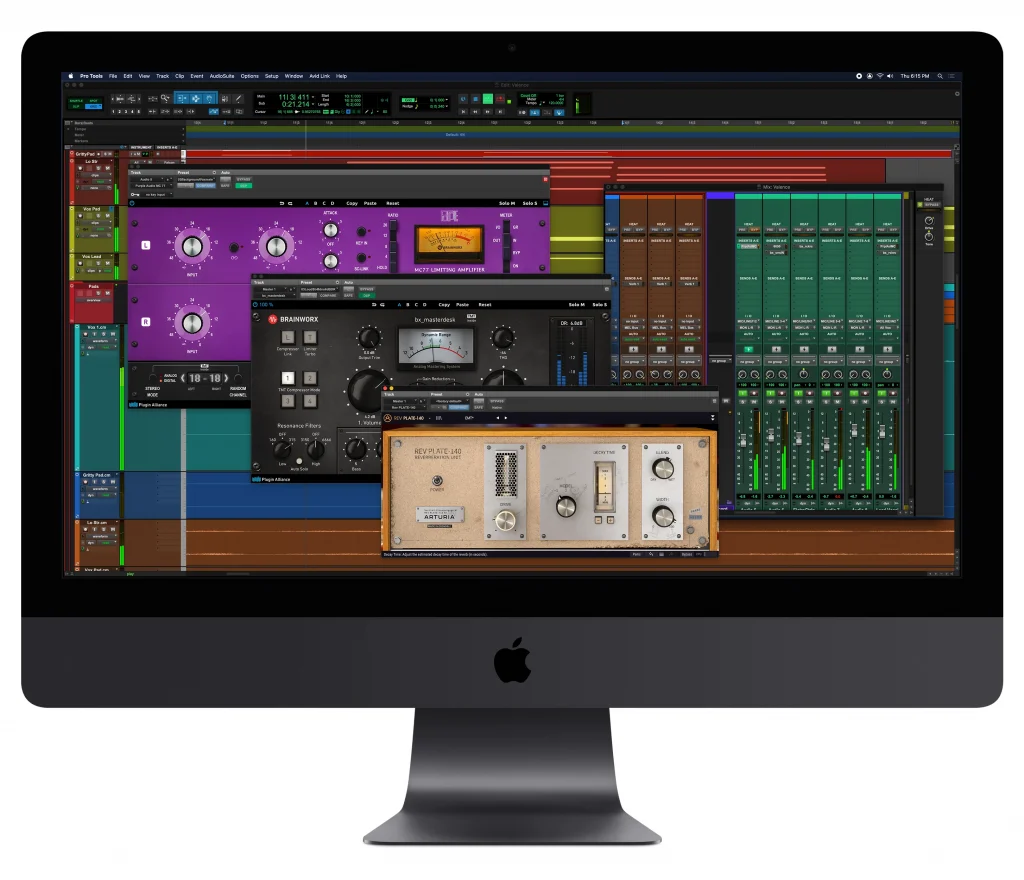This screenshot has width=1024, height=880.
Task: Expand the Tempo ruler row
Action: click(x=69, y=129)
